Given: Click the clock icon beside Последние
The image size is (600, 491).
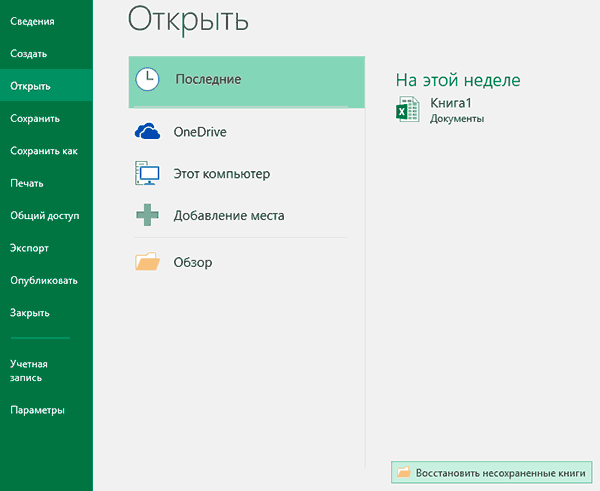Looking at the screenshot, I should [x=147, y=79].
